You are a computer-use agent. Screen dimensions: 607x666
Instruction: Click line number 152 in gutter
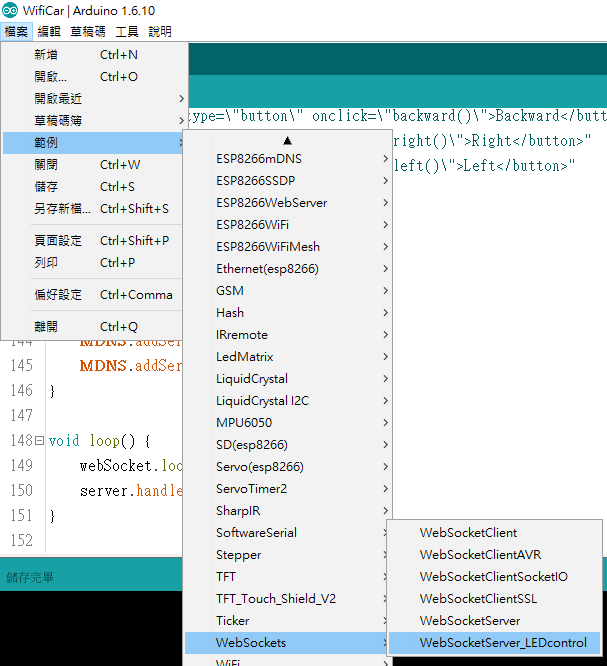click(22, 541)
